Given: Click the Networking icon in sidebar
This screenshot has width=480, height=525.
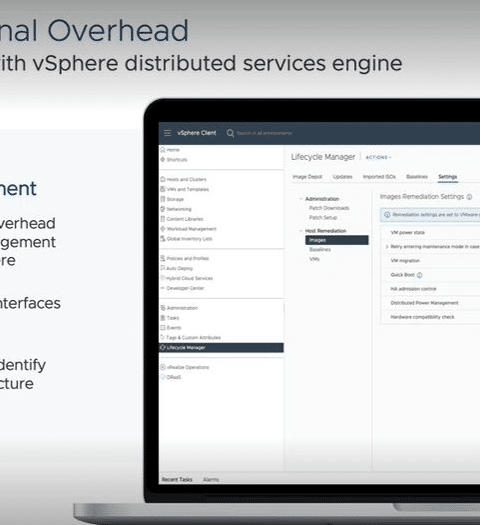Looking at the screenshot, I should [163, 209].
